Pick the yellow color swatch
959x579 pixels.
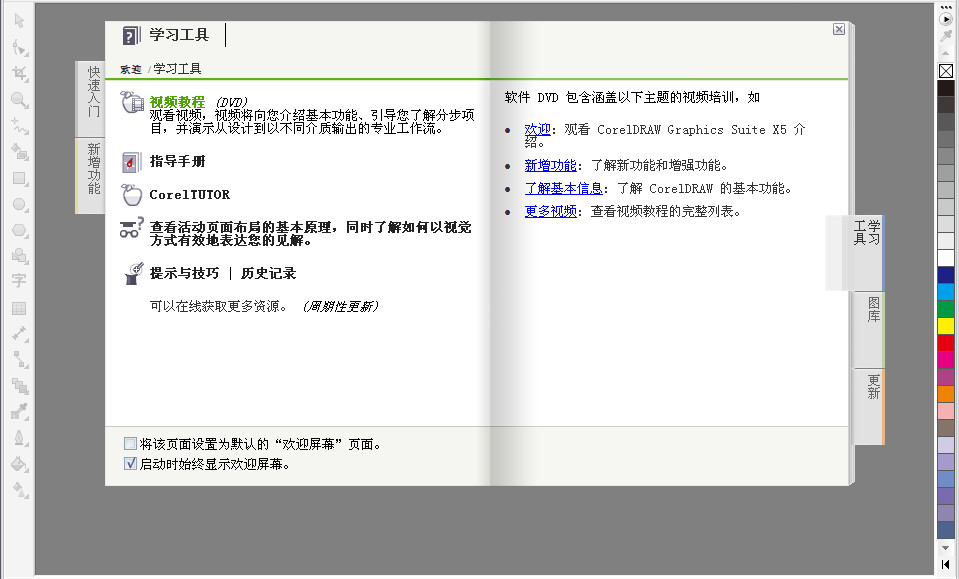click(946, 325)
